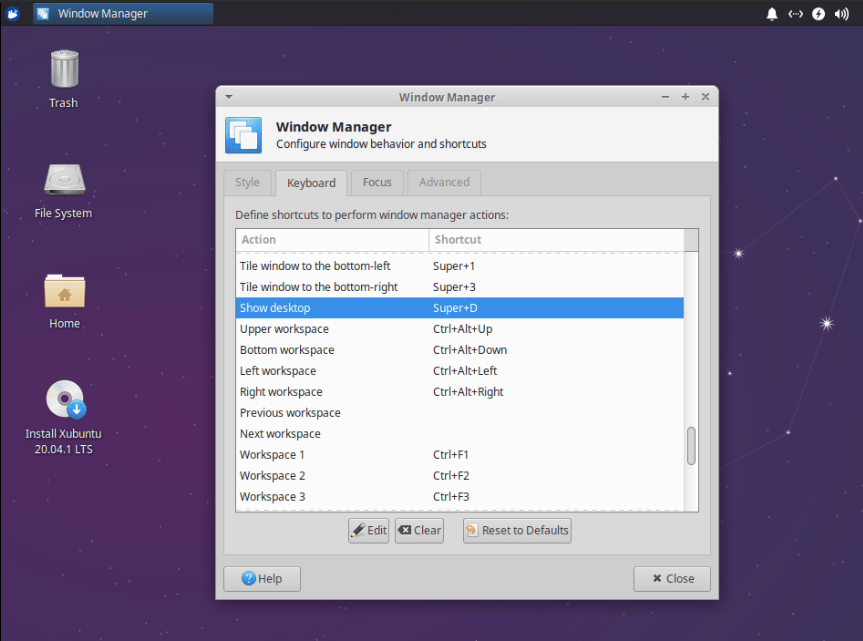Click the shortcut list scrollbar

[691, 451]
